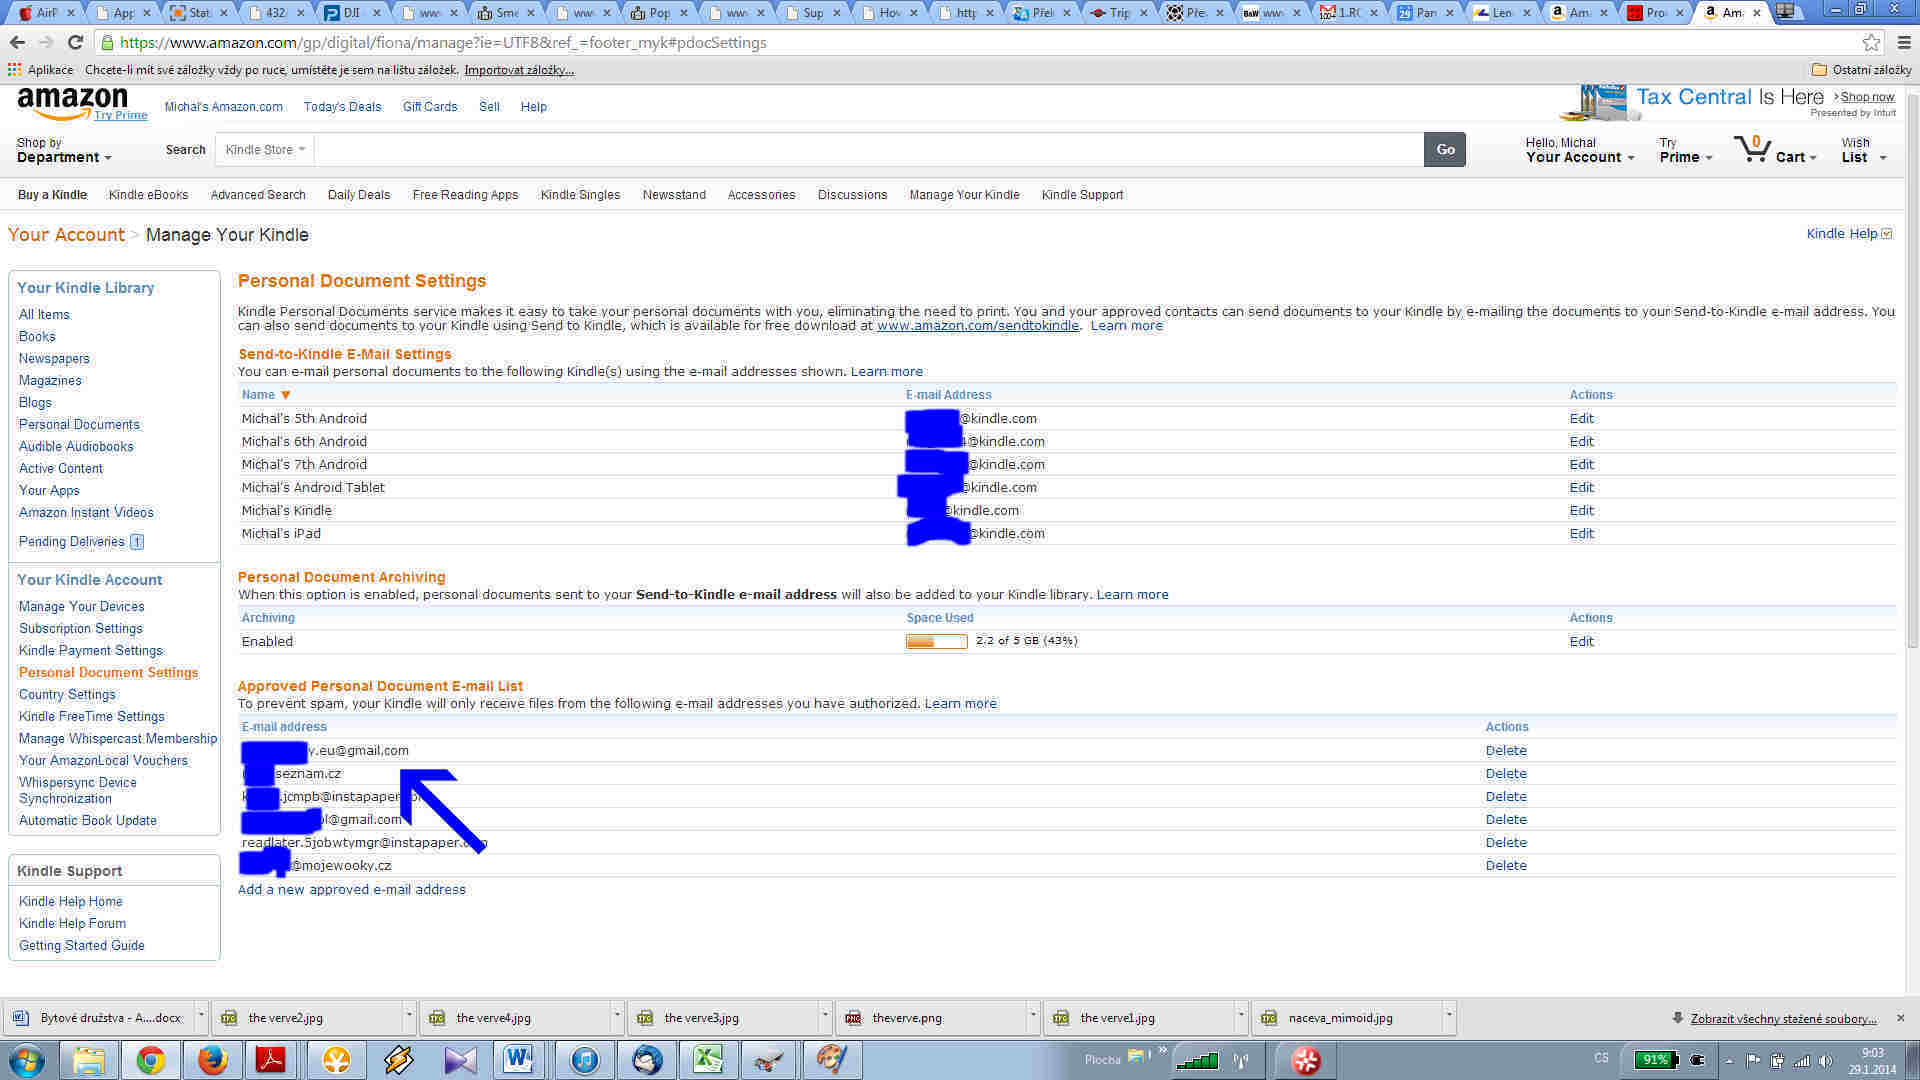Open the Chrome menu icon
The height and width of the screenshot is (1080, 1920).
(x=1904, y=42)
